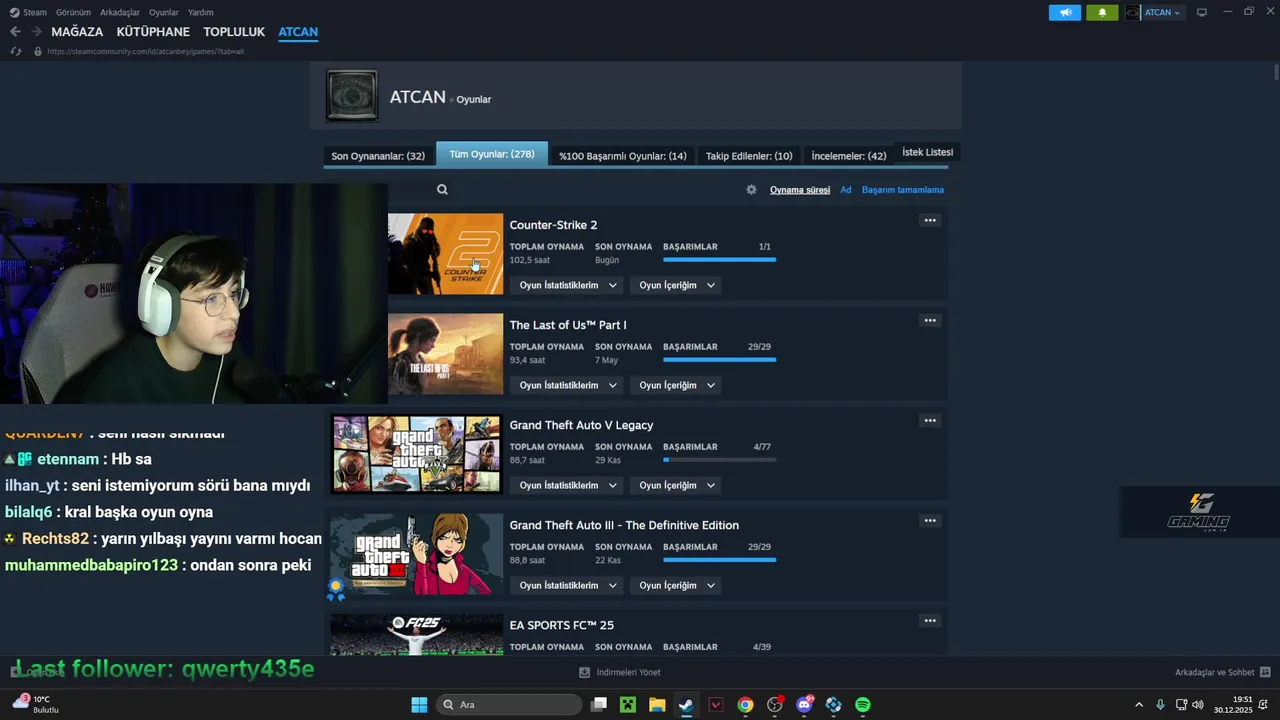Go to KÜTÜPHANE section
The image size is (1280, 720).
(153, 32)
